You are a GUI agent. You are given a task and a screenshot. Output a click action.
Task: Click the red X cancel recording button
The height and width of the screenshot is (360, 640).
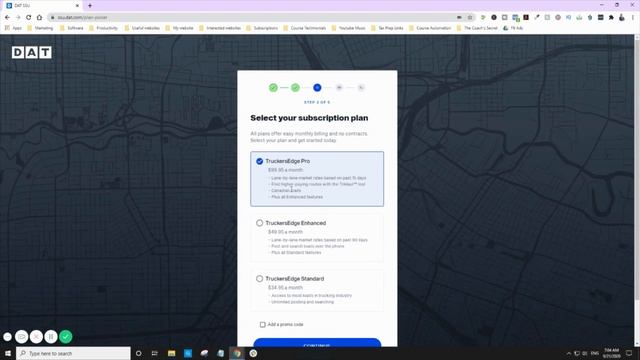36,337
